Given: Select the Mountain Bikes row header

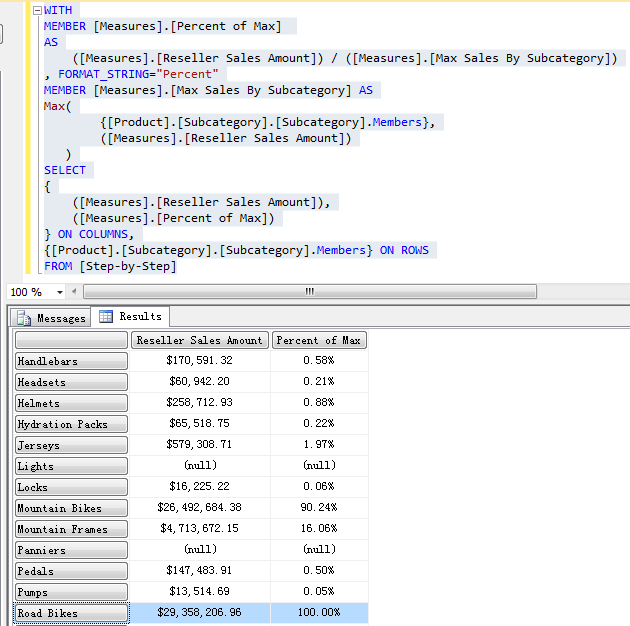Looking at the screenshot, I should 72,508.
